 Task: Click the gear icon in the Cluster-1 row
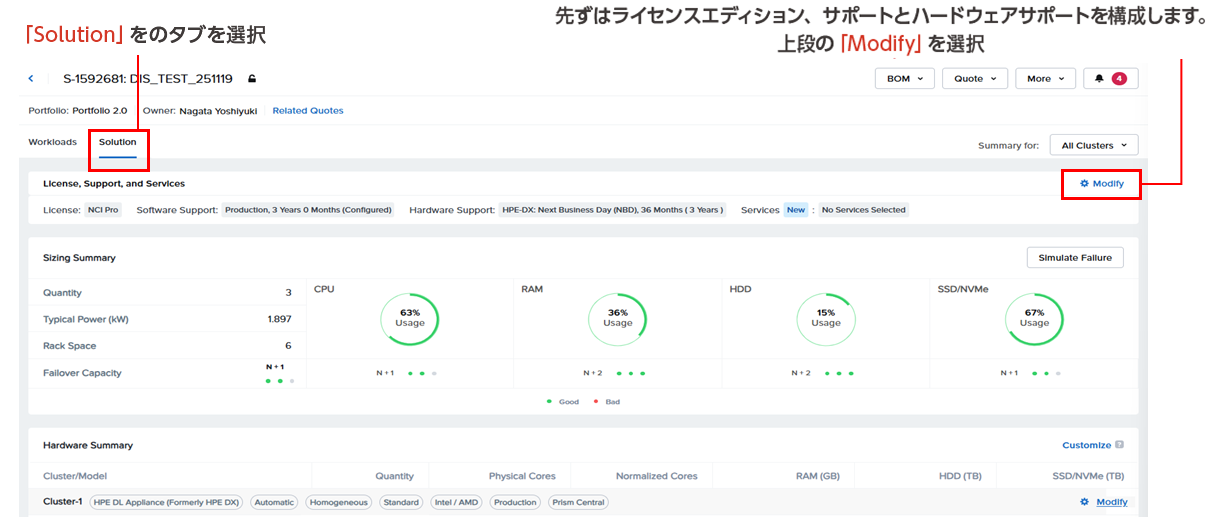1084,502
